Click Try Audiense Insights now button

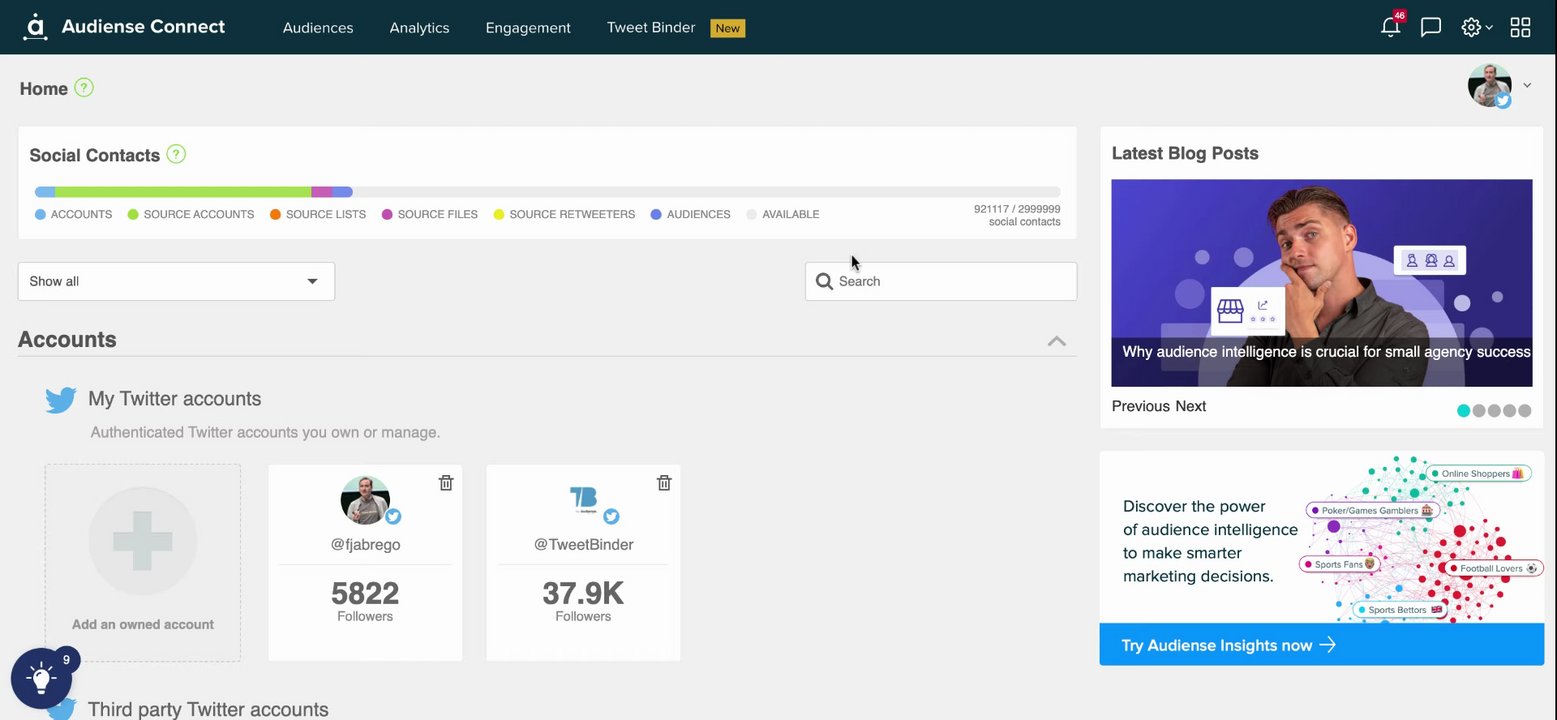coord(1322,645)
